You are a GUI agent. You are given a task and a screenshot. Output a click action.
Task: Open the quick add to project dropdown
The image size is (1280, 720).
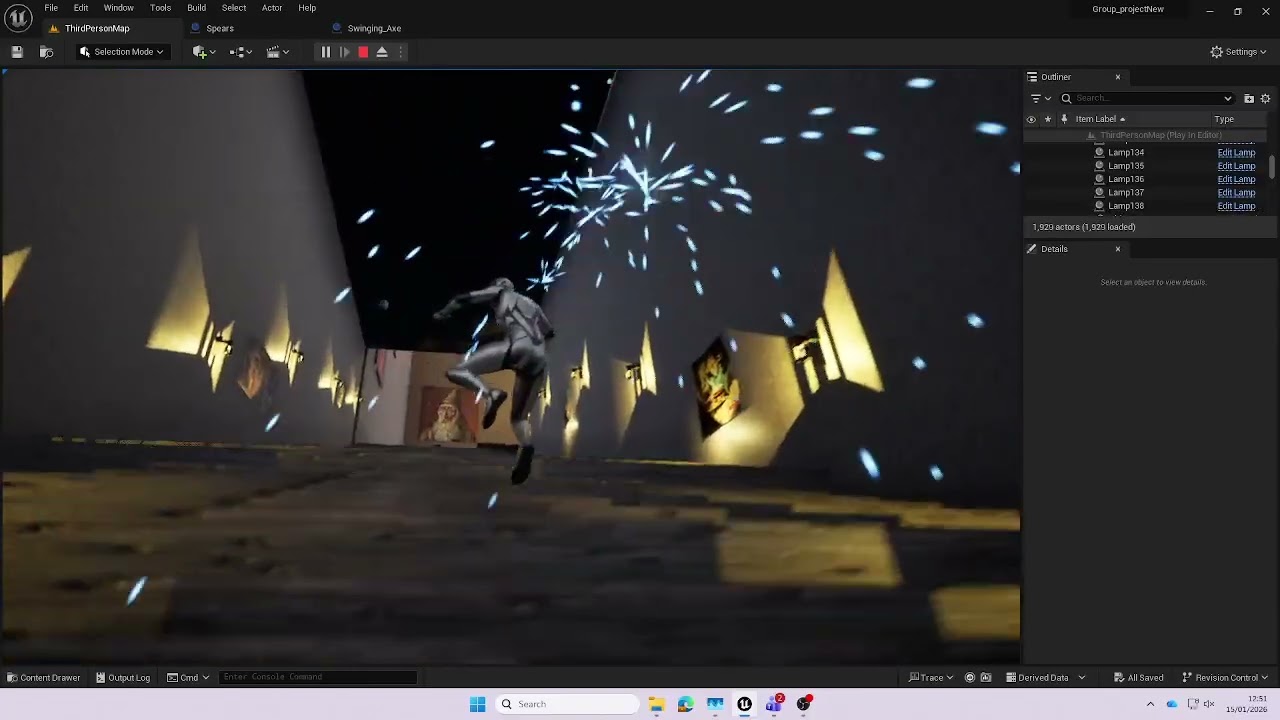(x=204, y=52)
